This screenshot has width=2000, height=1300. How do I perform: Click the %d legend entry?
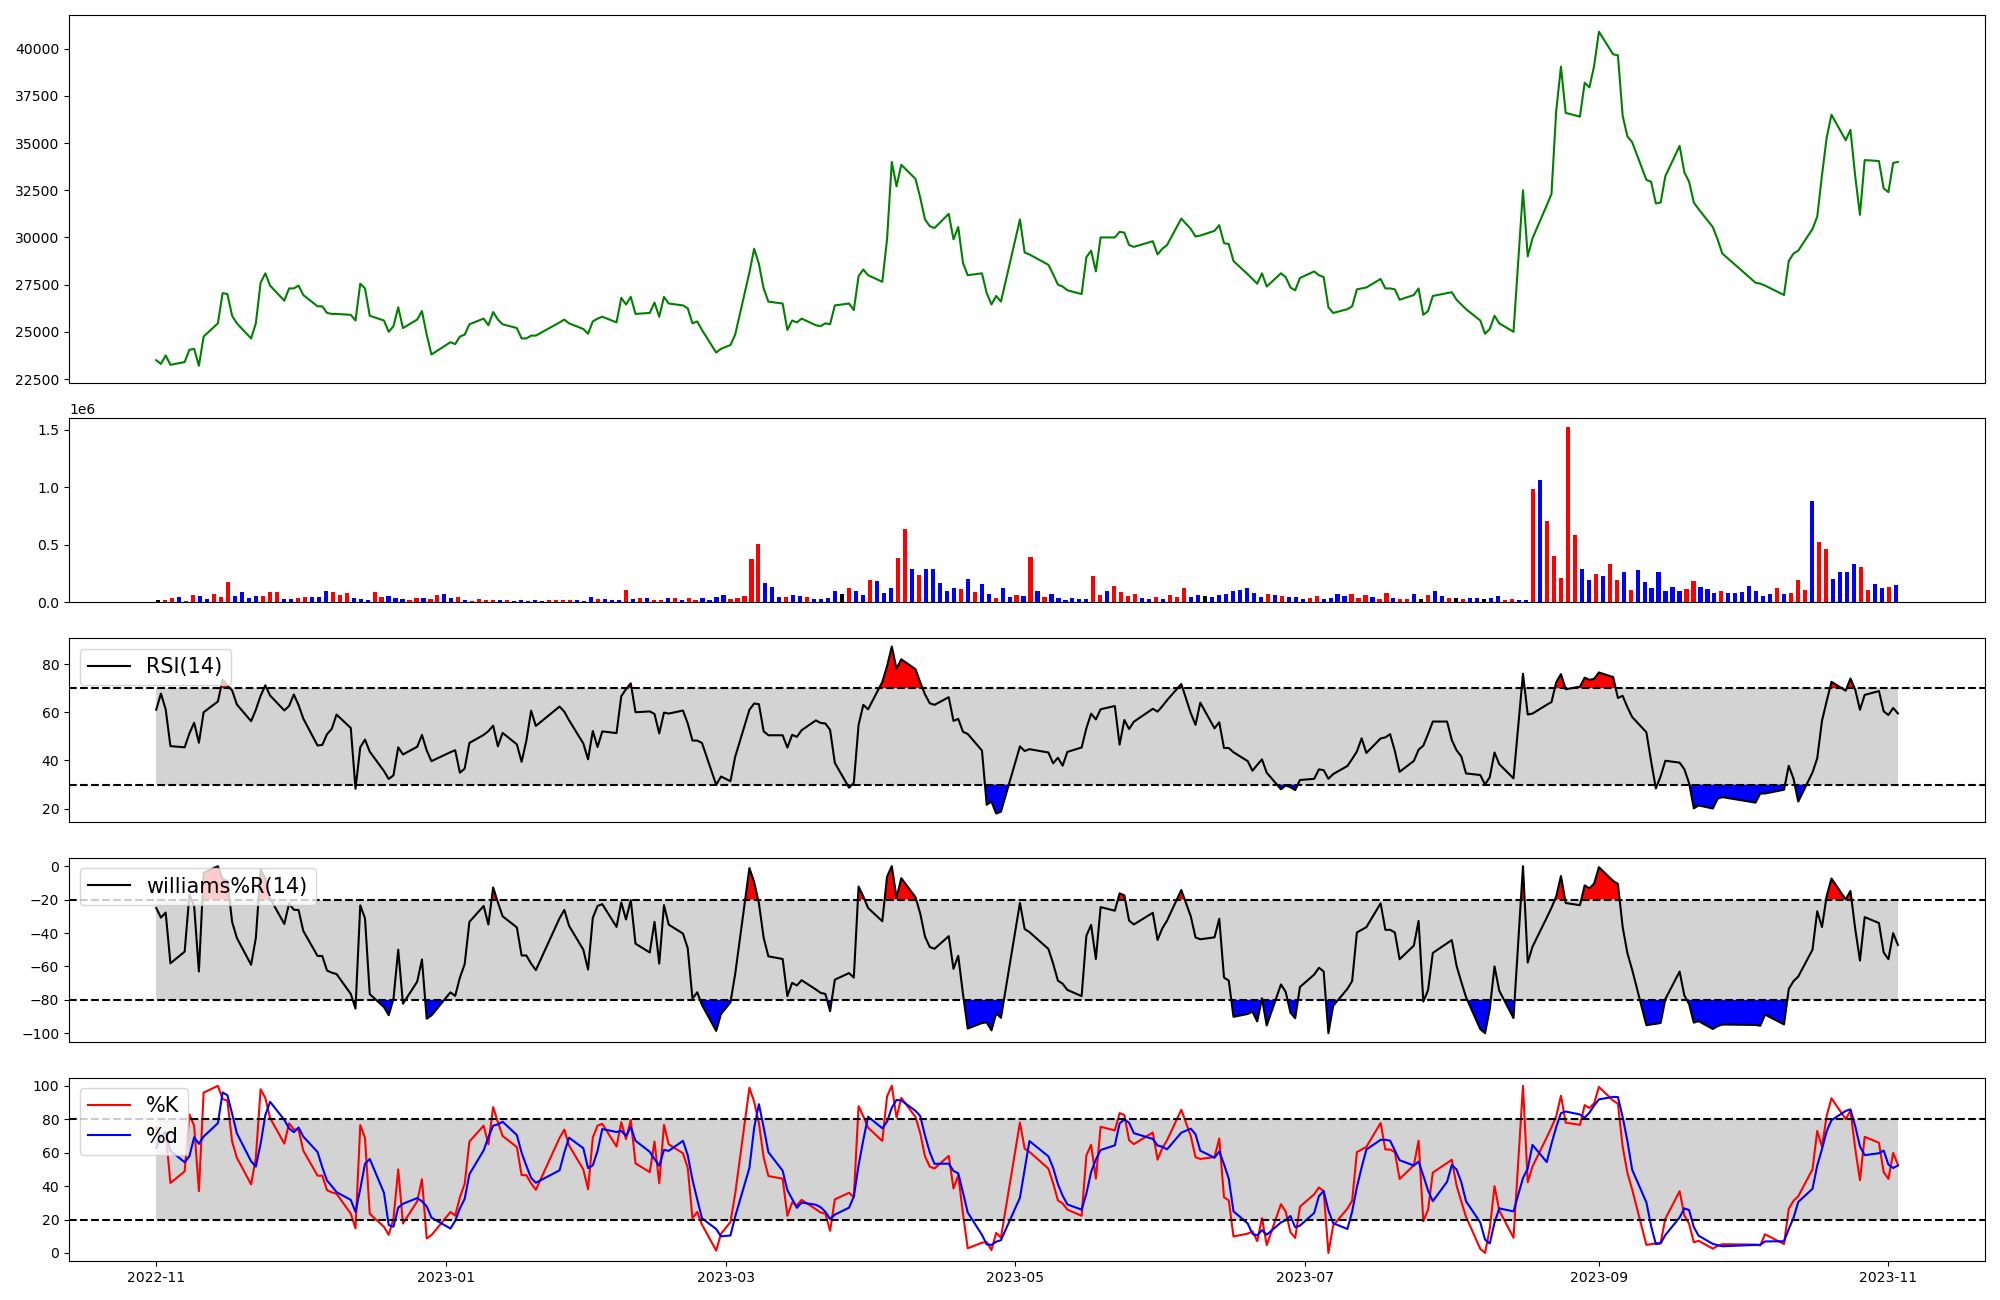point(162,1136)
